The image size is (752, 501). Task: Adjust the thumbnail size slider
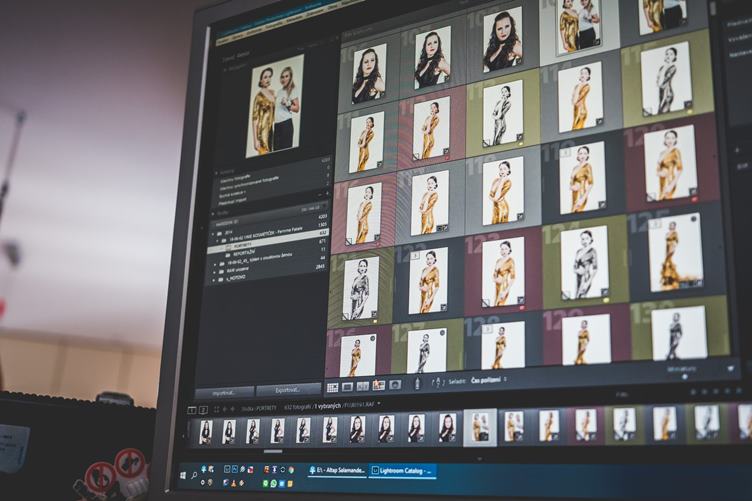coord(684,377)
